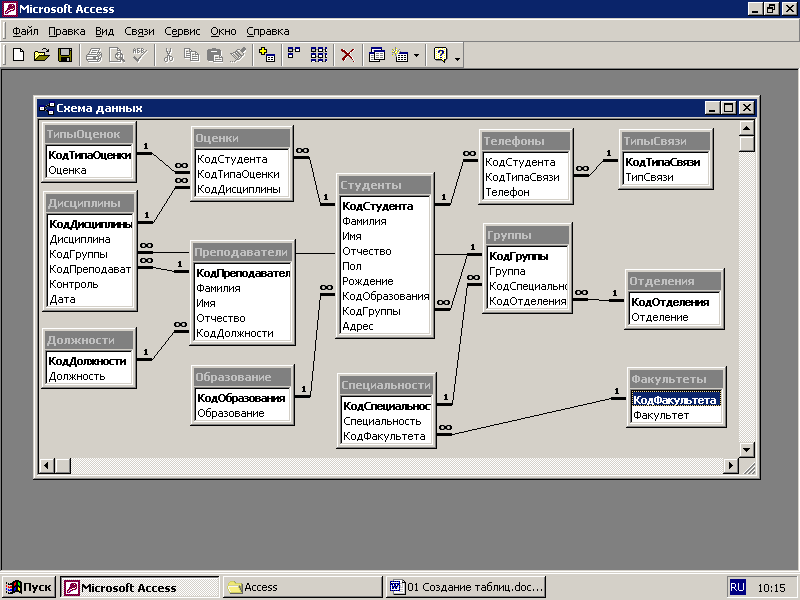800x600 pixels.
Task: Click the Print icon in the toolbar
Action: (93, 55)
